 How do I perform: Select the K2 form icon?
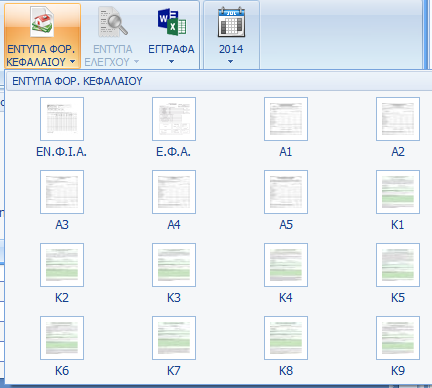(x=62, y=265)
